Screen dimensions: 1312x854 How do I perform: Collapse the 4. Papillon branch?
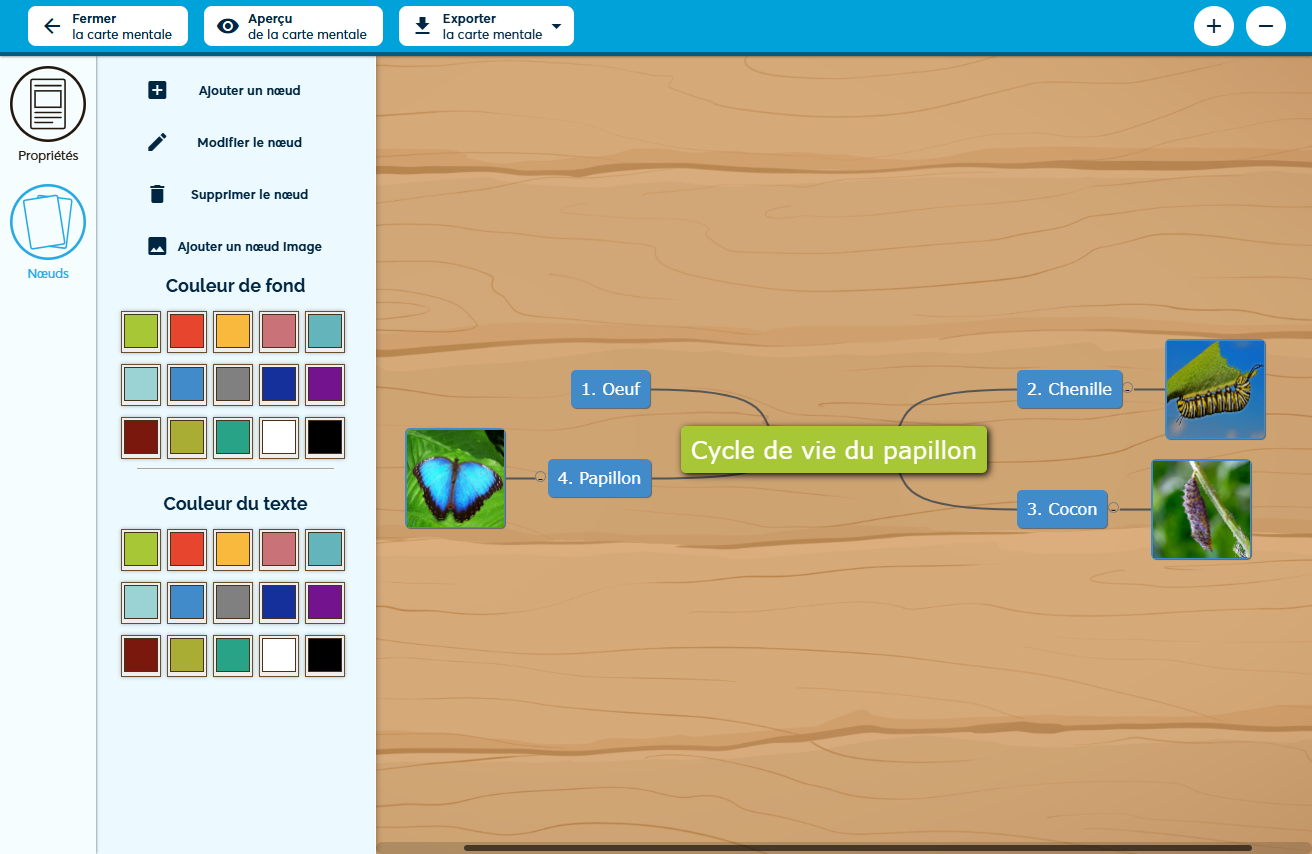[540, 478]
